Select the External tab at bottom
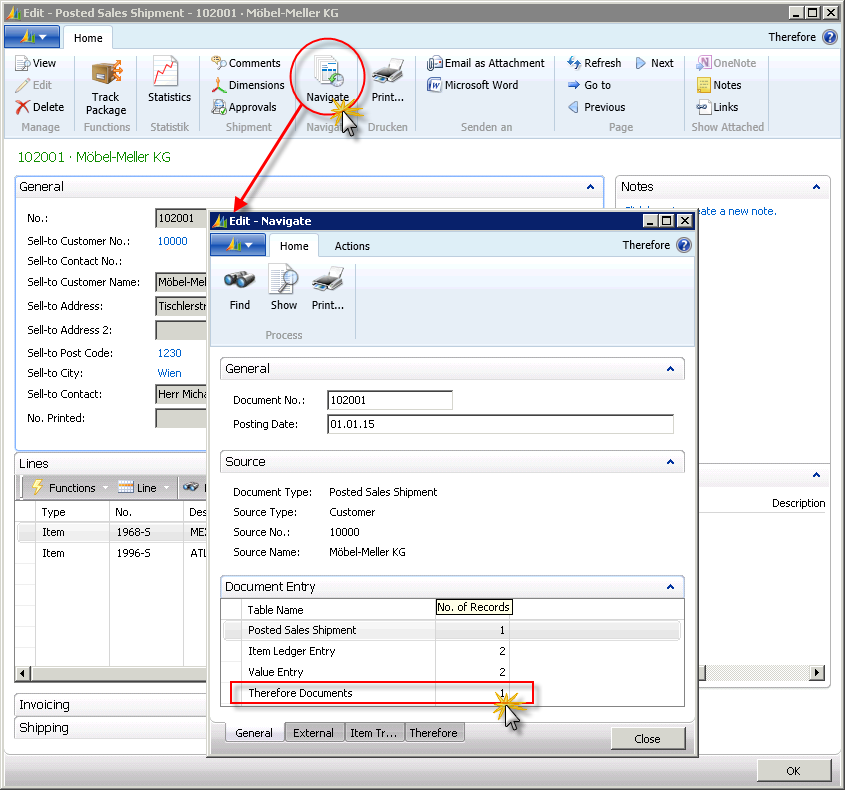The image size is (845, 790). (x=313, y=733)
